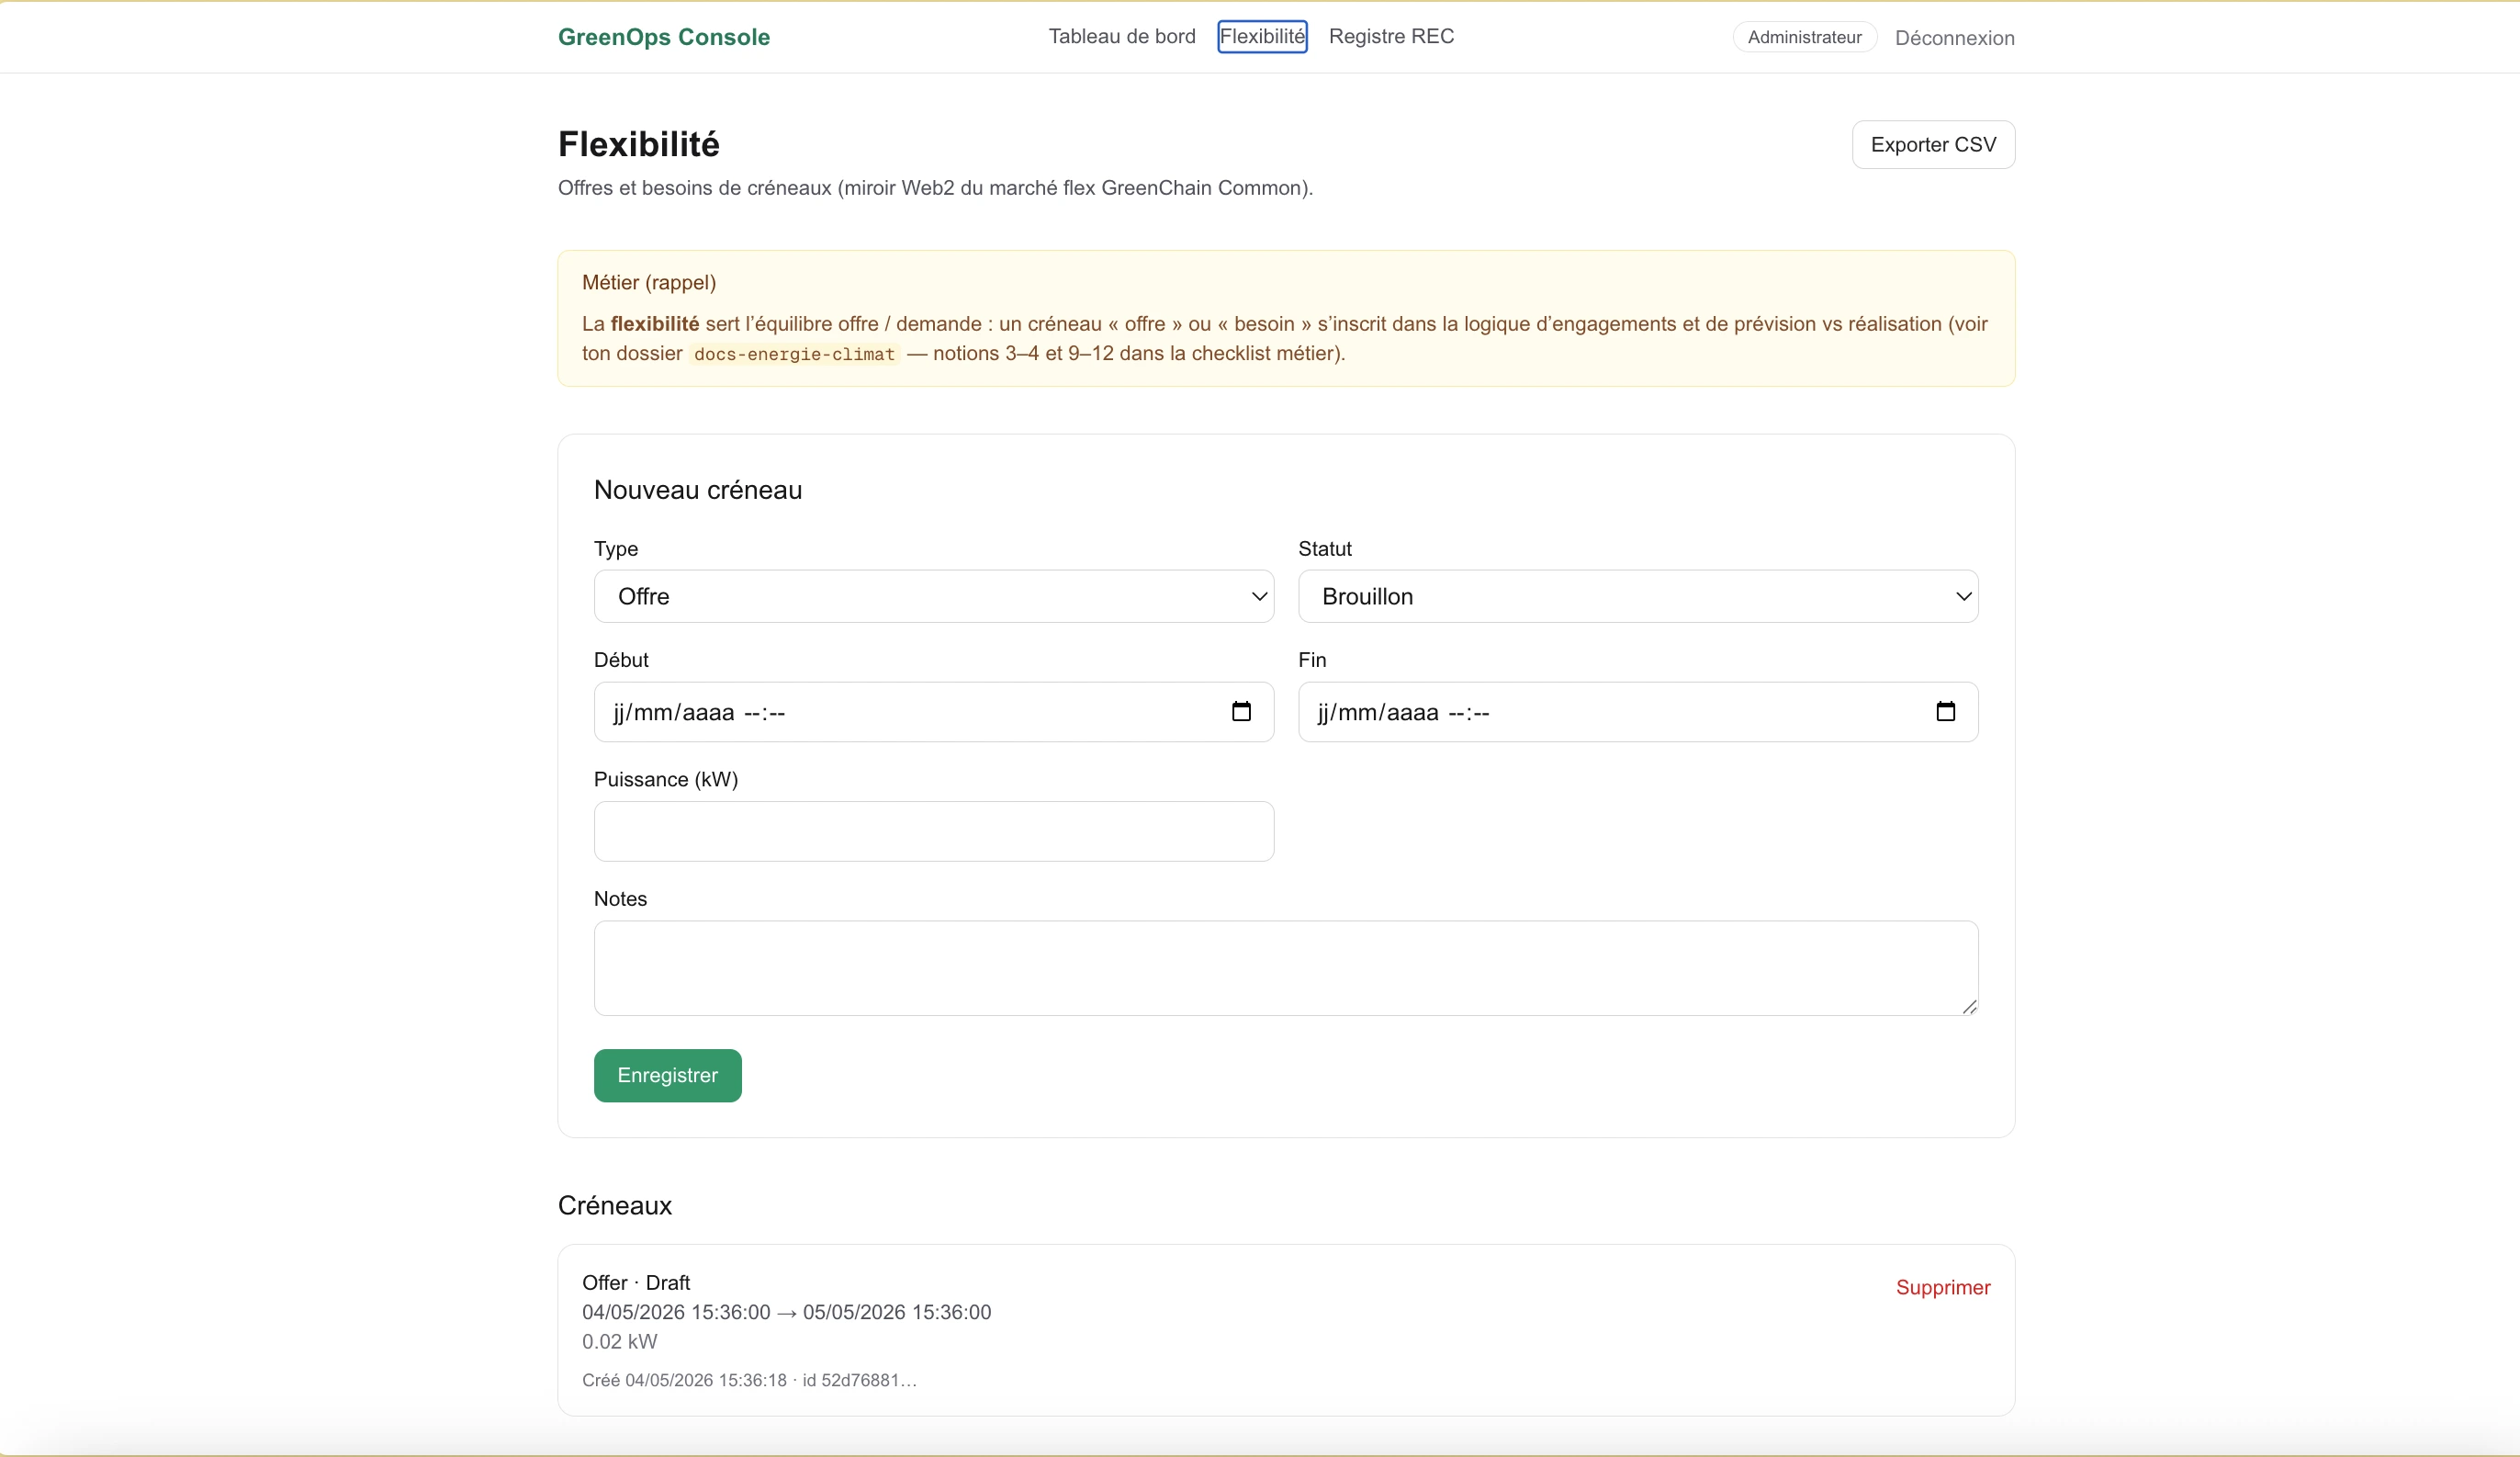Screen dimensions: 2520x1457
Task: Click the Créneaux list heading
Action: coord(615,1205)
